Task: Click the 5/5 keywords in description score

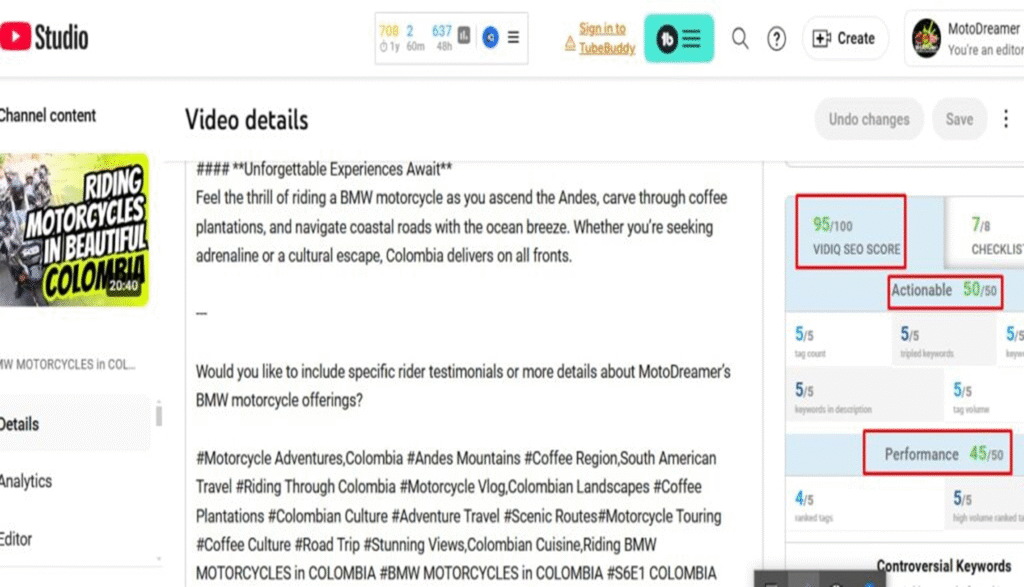Action: click(833, 397)
